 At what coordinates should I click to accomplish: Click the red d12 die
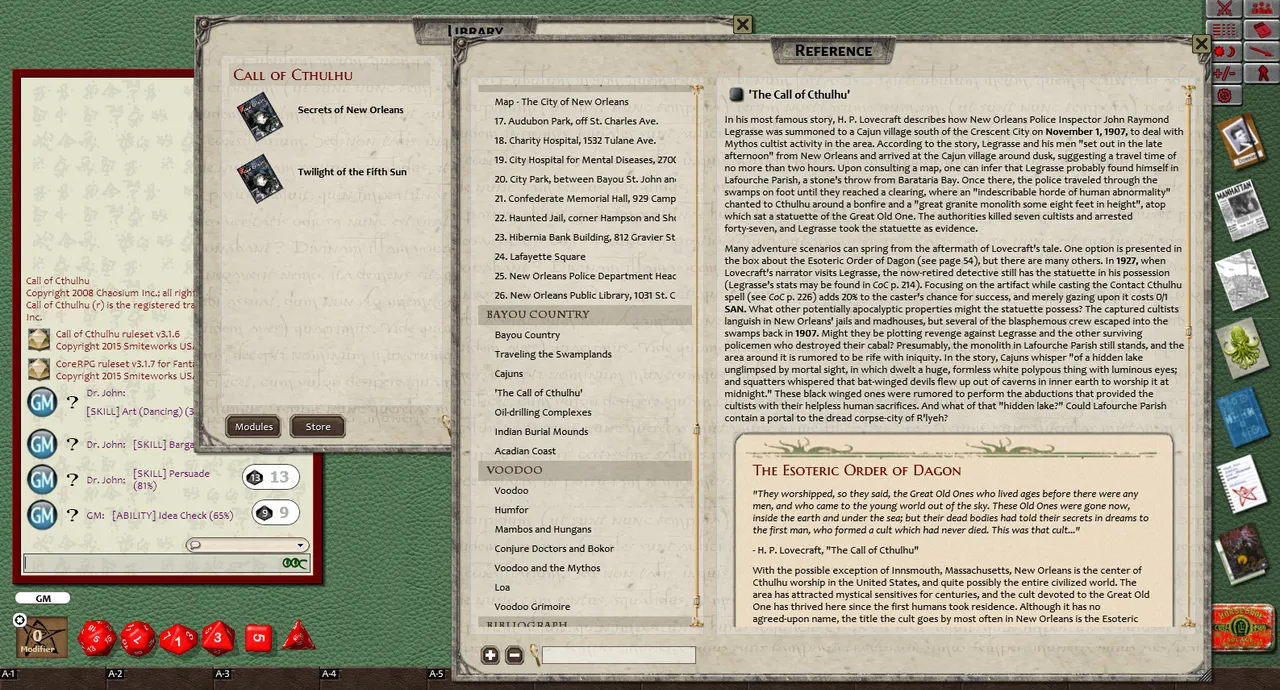tap(138, 638)
